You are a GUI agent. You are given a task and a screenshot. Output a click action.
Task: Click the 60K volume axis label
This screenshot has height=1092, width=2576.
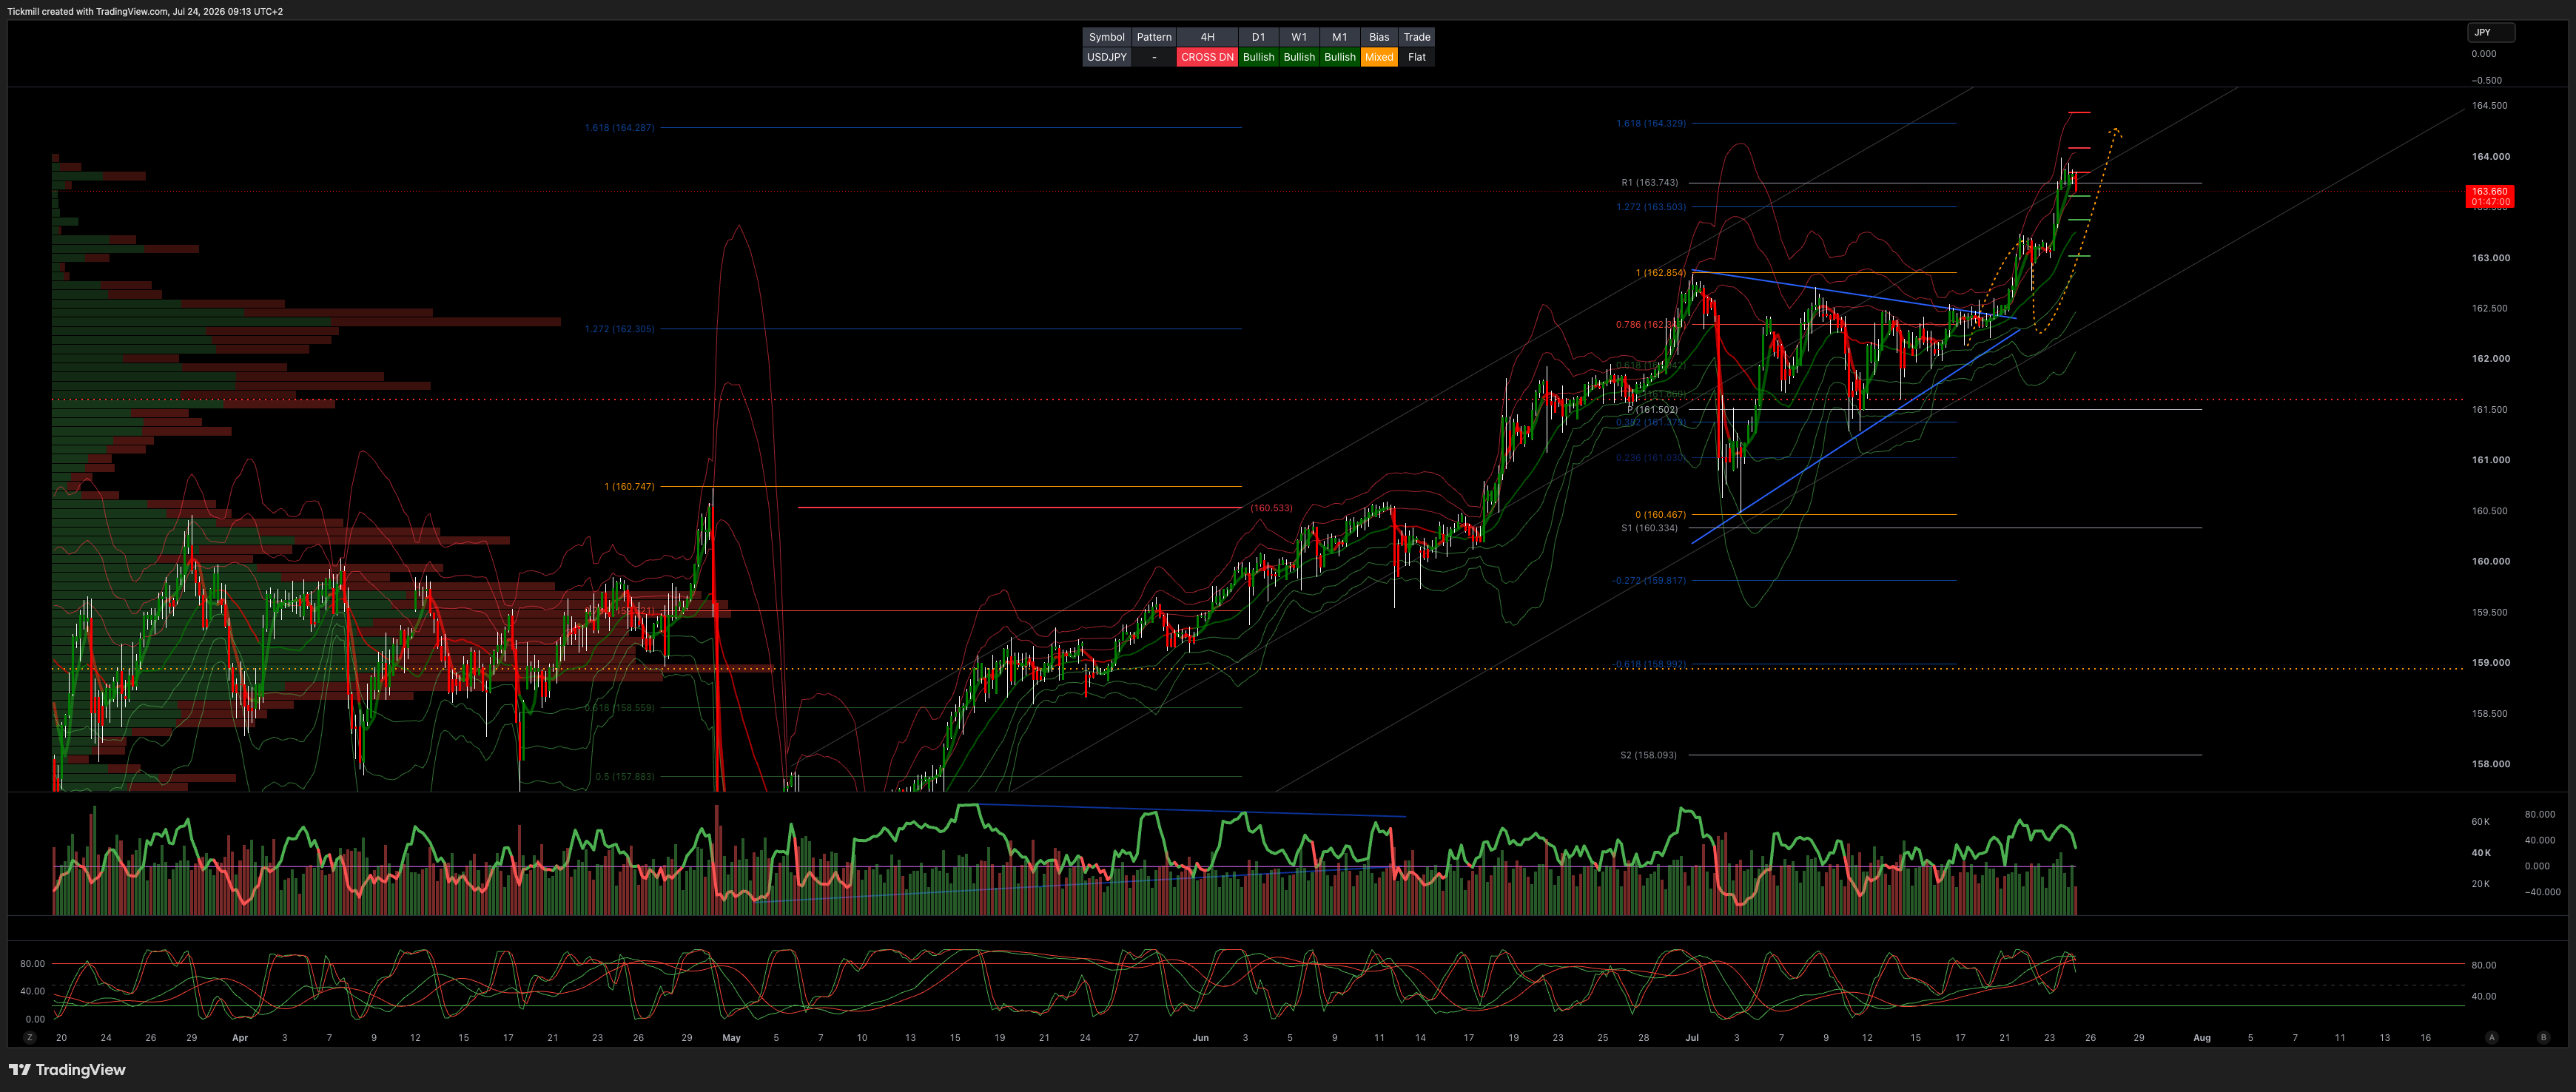2480,821
